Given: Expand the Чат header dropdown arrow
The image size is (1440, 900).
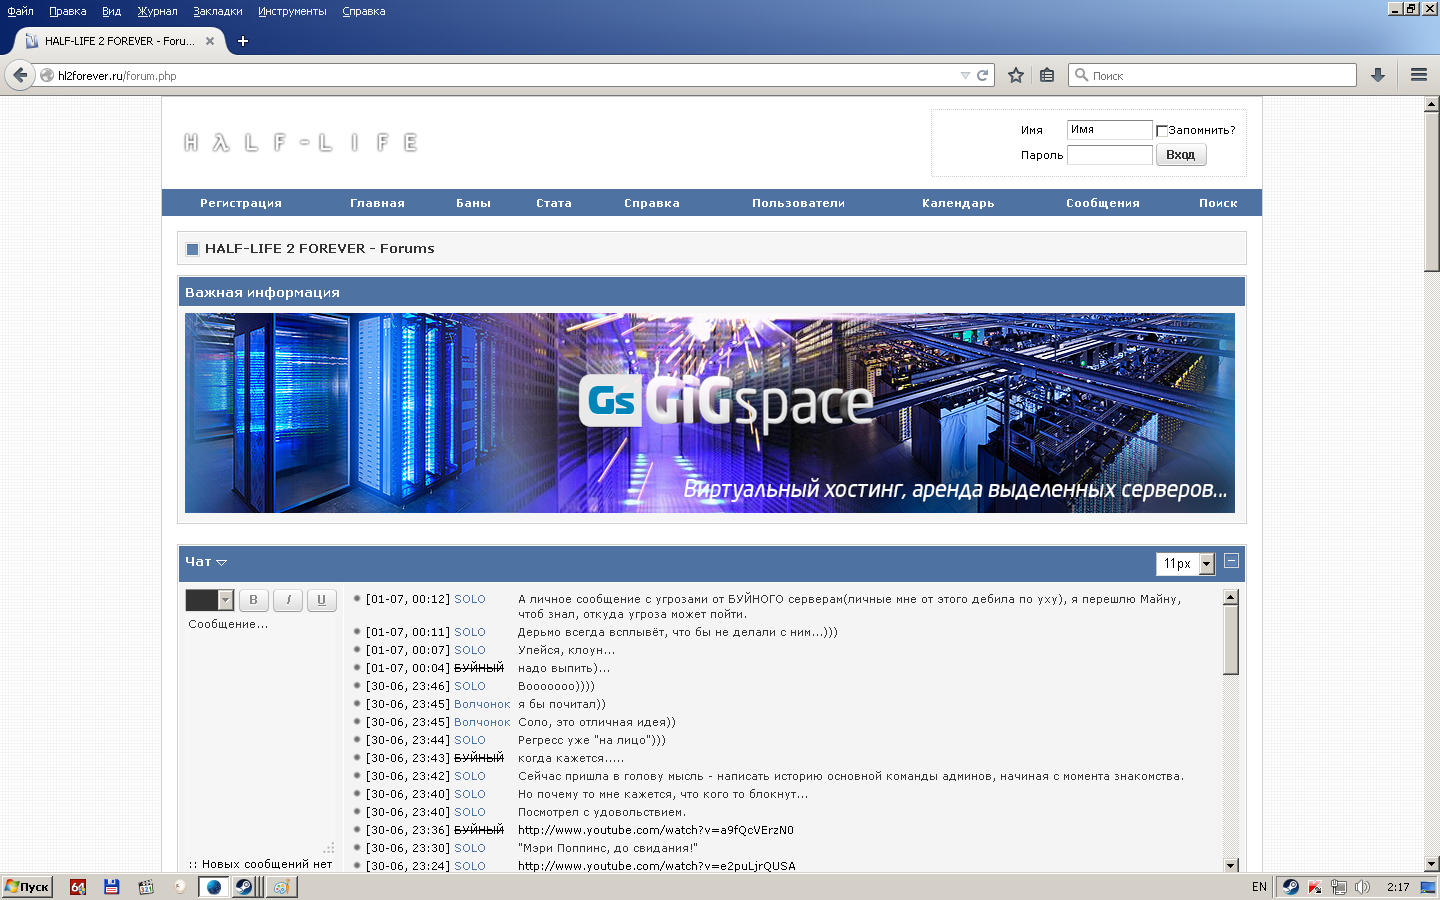Looking at the screenshot, I should [x=221, y=563].
